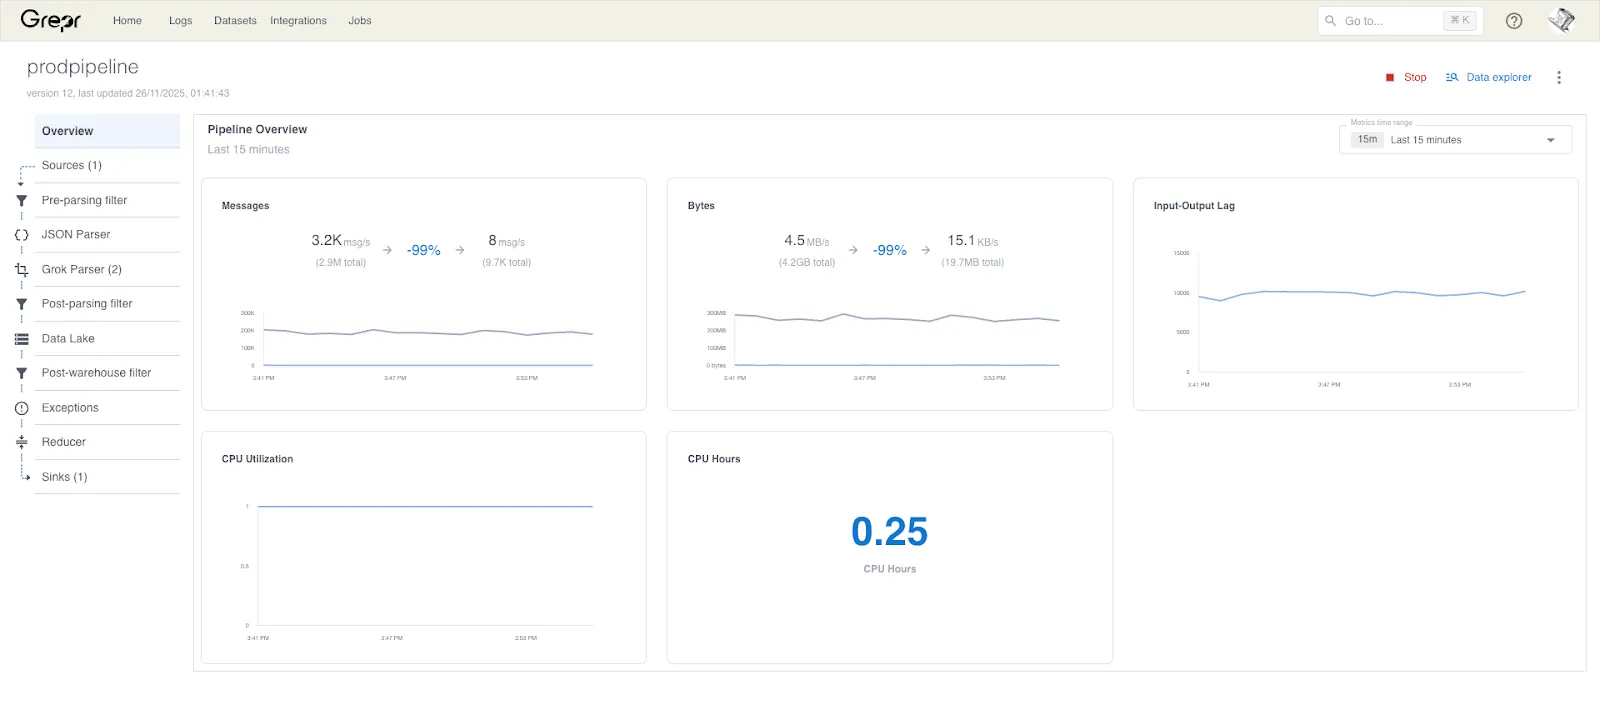Open the Reducer step
Screen dimensions: 1600x705
107,442
